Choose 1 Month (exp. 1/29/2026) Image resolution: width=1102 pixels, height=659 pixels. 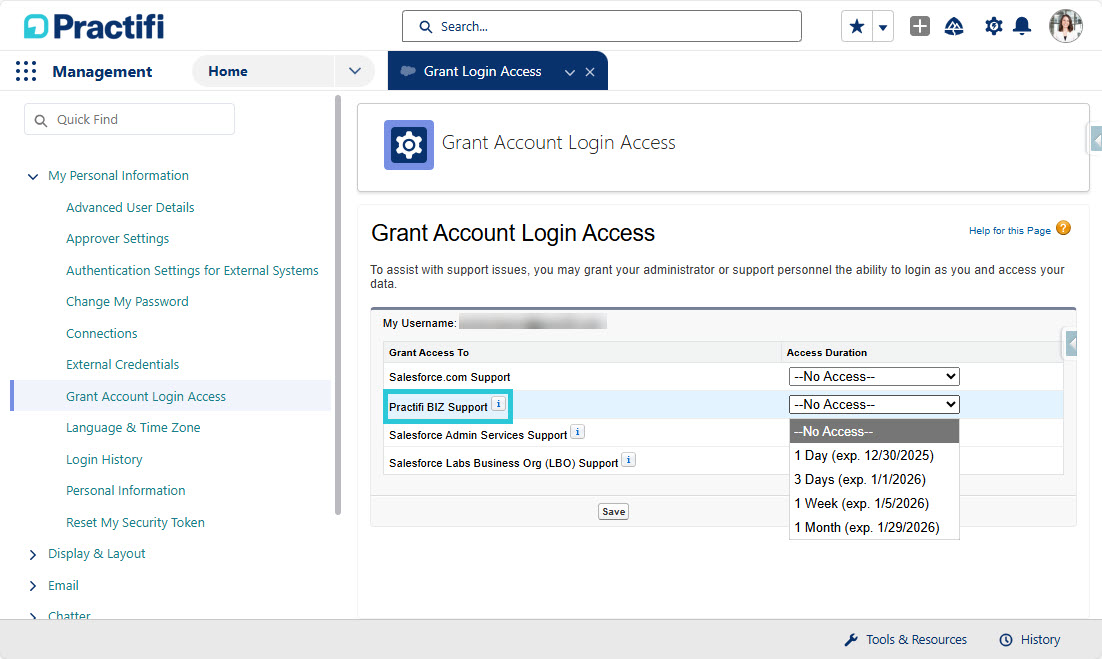[x=874, y=527]
